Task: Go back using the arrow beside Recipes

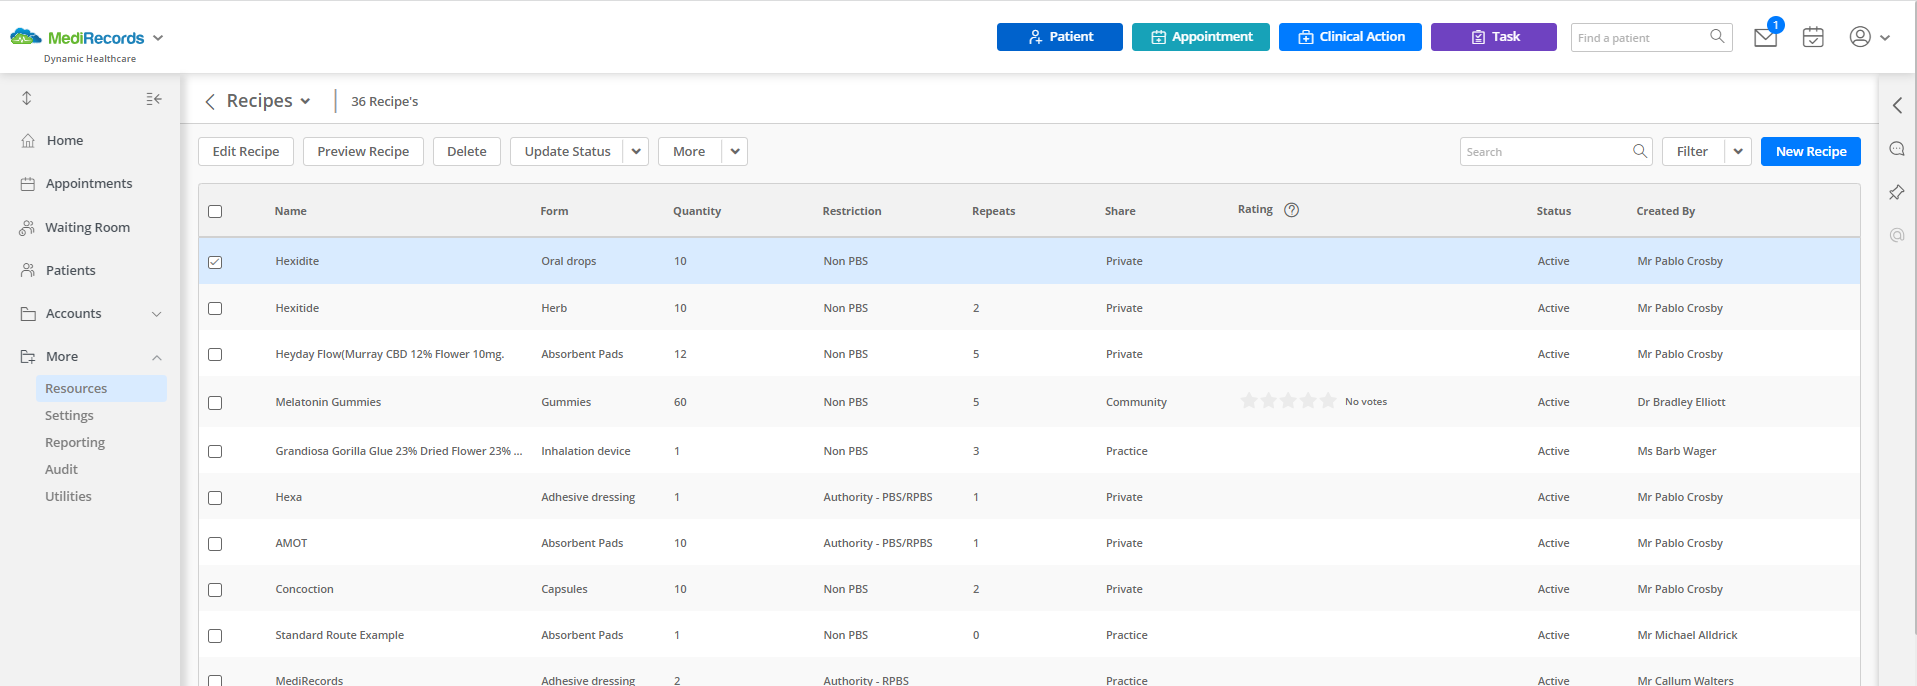Action: coord(210,101)
